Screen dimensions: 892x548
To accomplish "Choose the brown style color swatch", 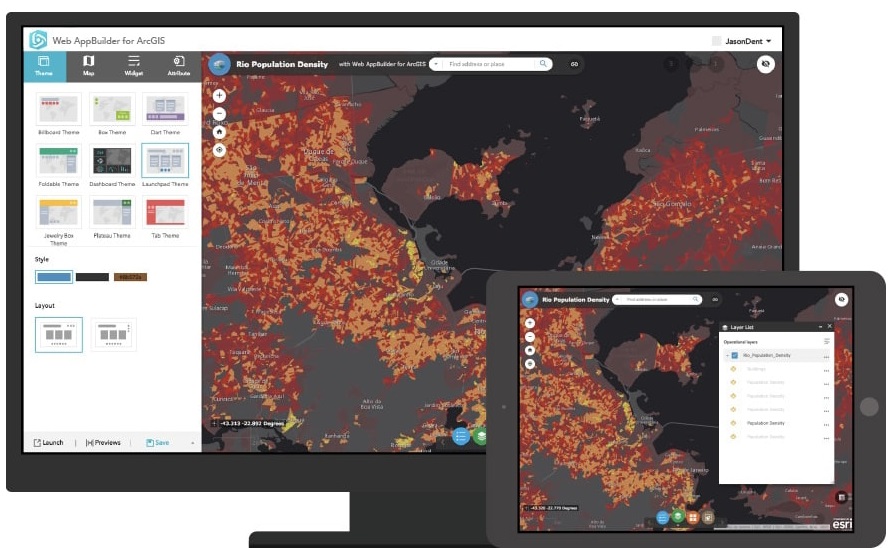I will point(130,277).
